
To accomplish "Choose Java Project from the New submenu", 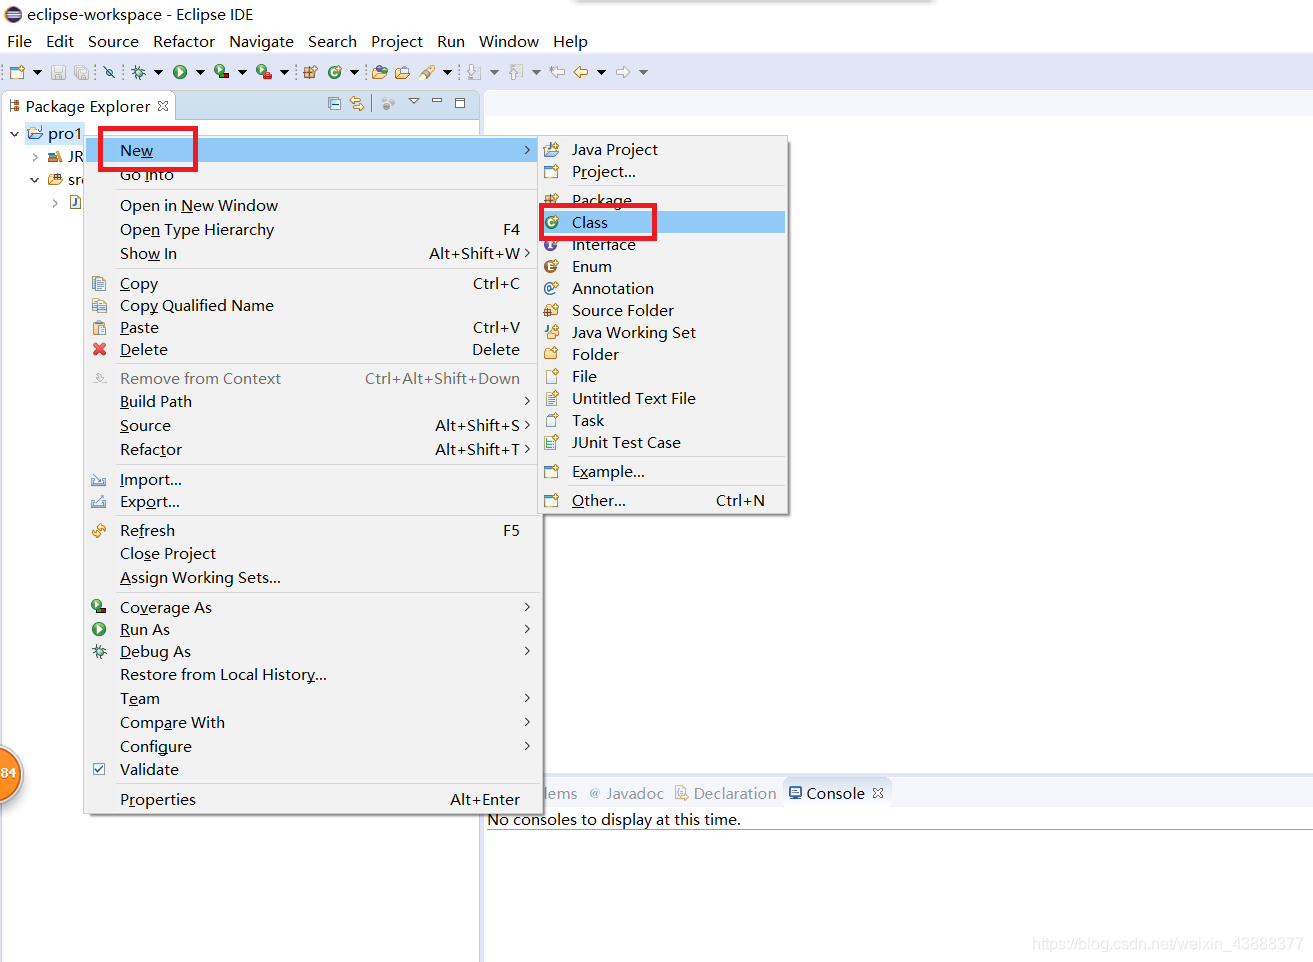I will 663,149.
